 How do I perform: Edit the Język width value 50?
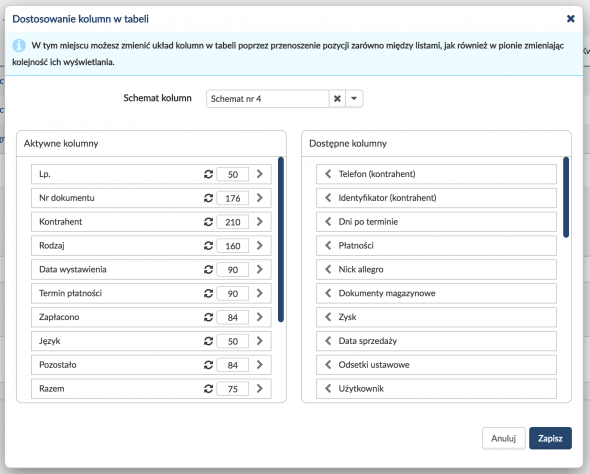pos(233,341)
